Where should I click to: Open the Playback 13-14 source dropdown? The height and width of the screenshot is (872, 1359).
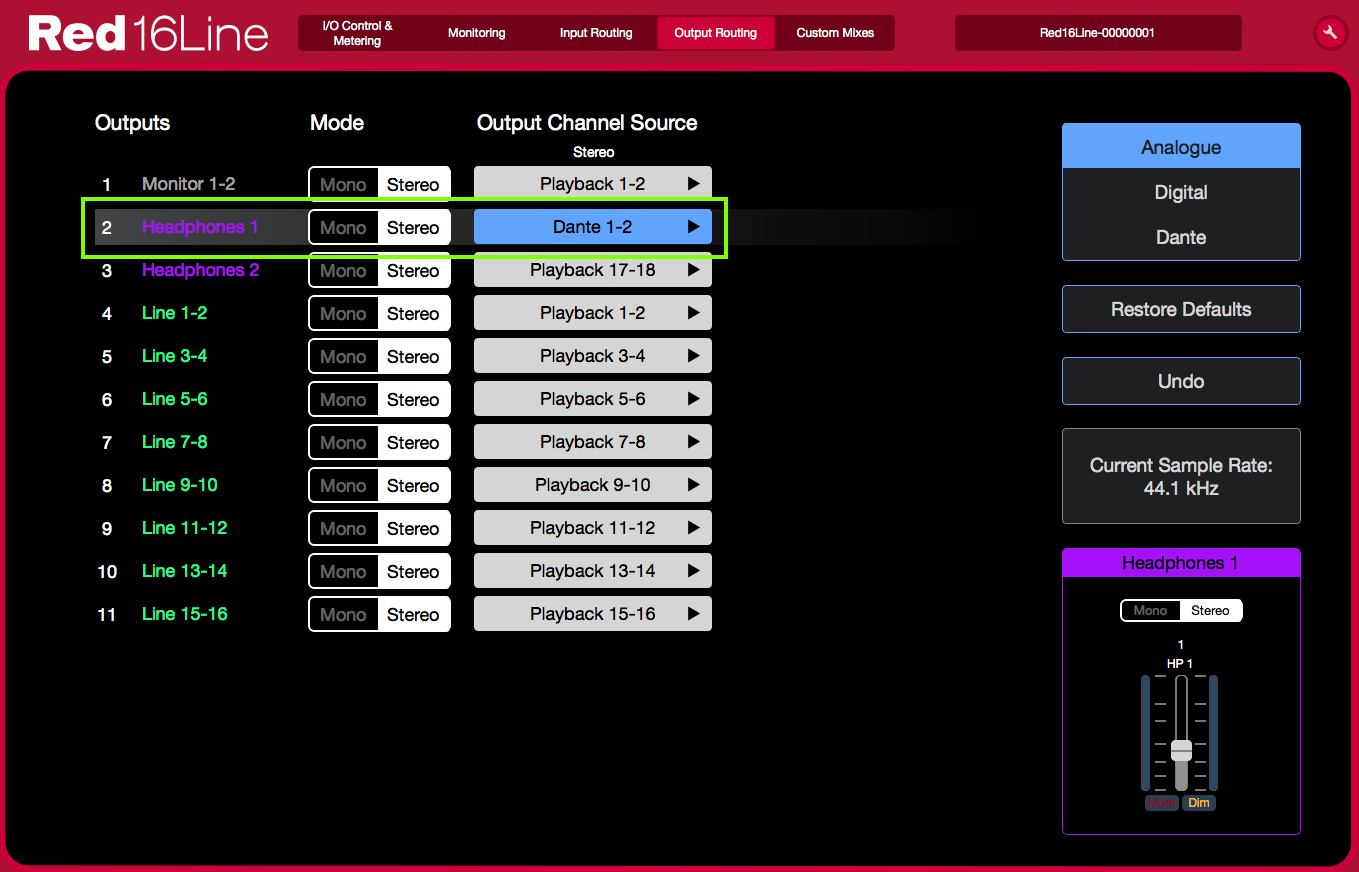[593, 571]
